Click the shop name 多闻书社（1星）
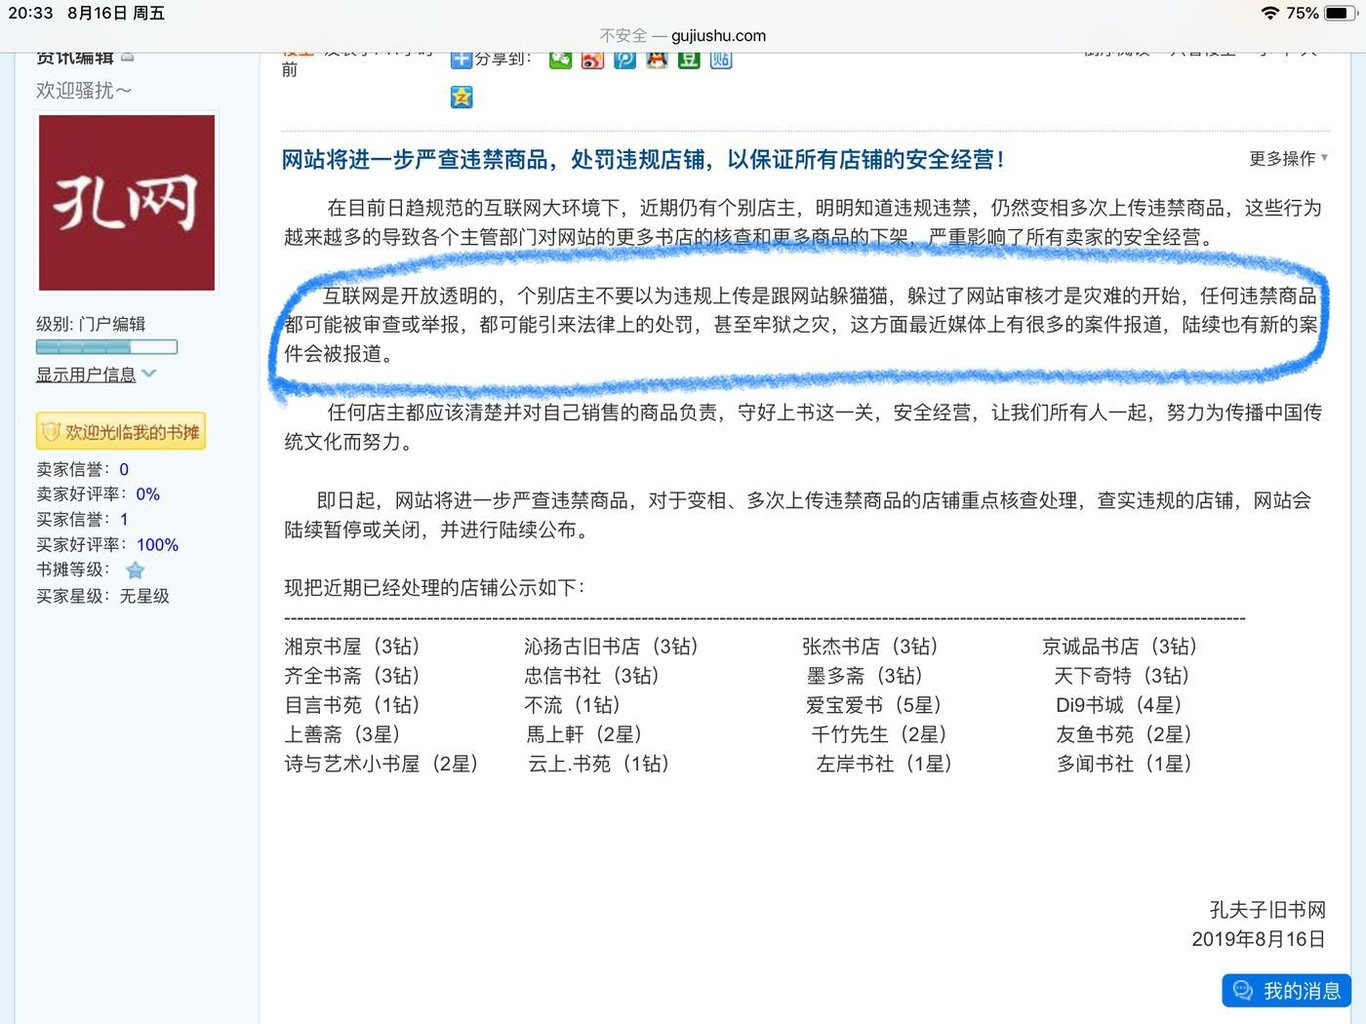This screenshot has height=1024, width=1366. click(1125, 763)
